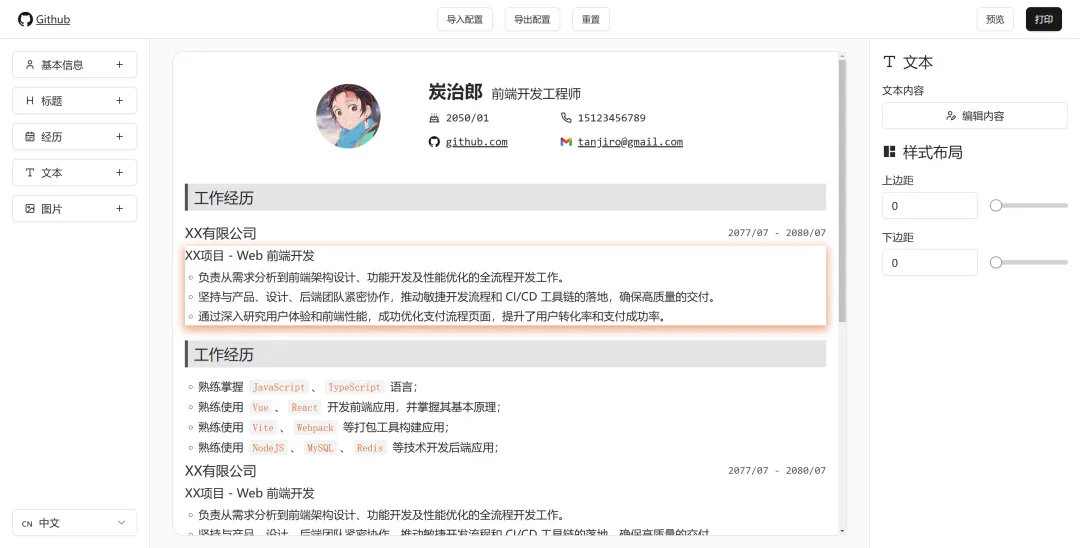Click the black 打印 button

pos(1043,19)
